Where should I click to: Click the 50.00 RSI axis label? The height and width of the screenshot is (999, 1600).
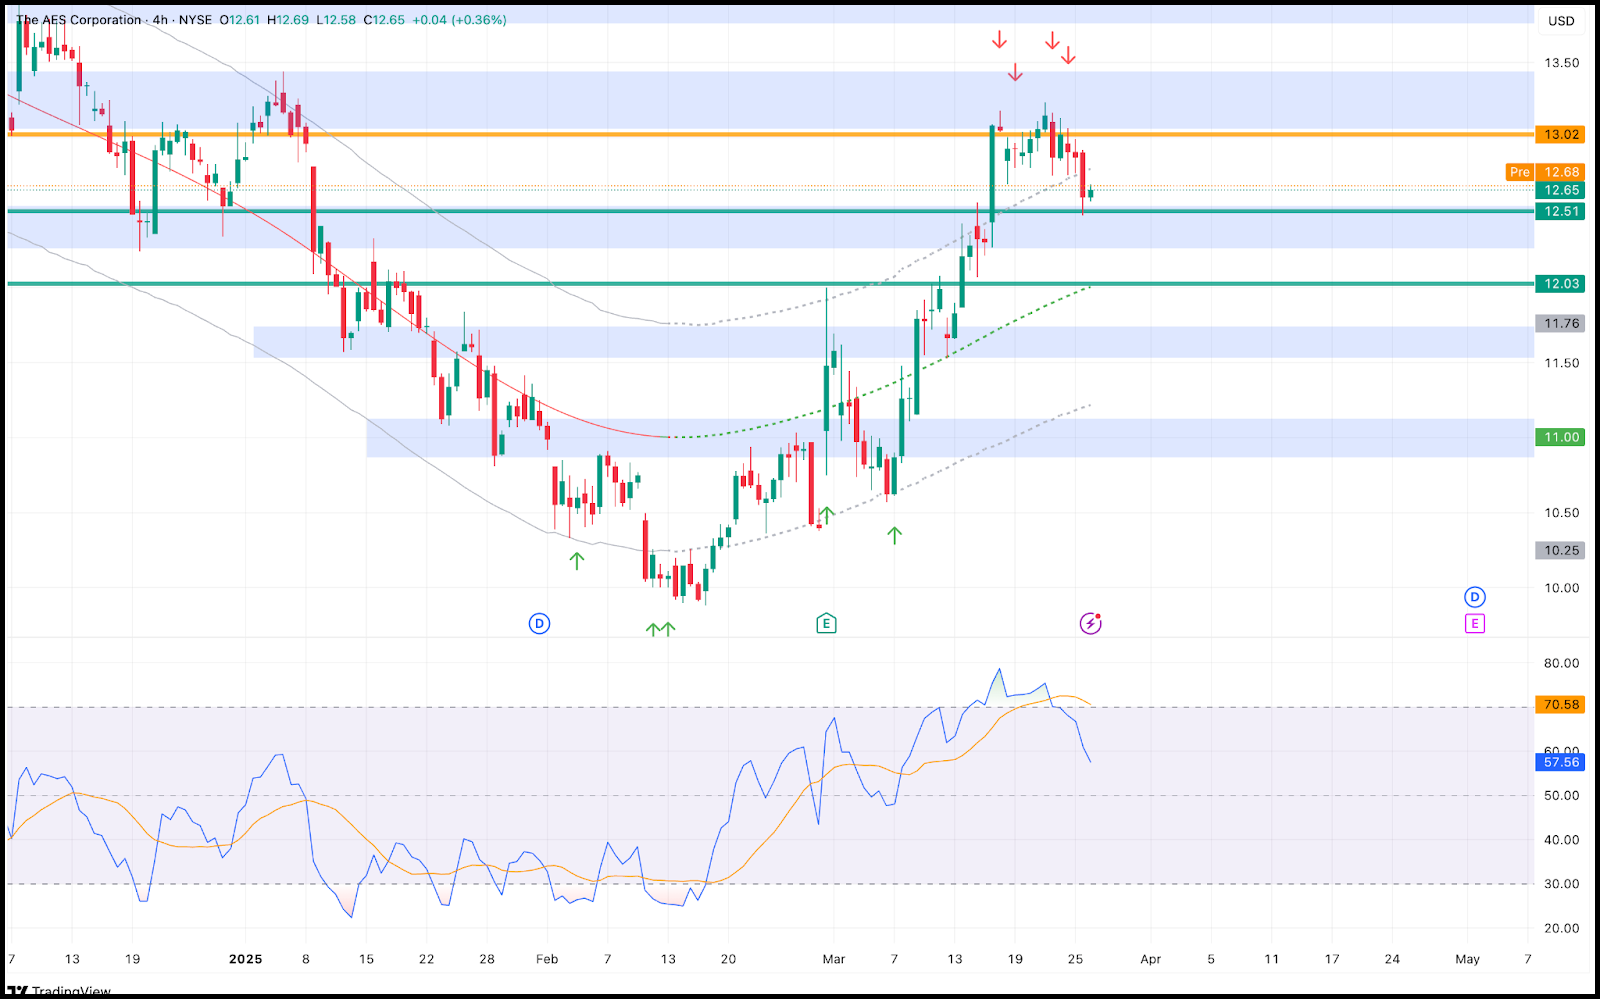click(1561, 796)
